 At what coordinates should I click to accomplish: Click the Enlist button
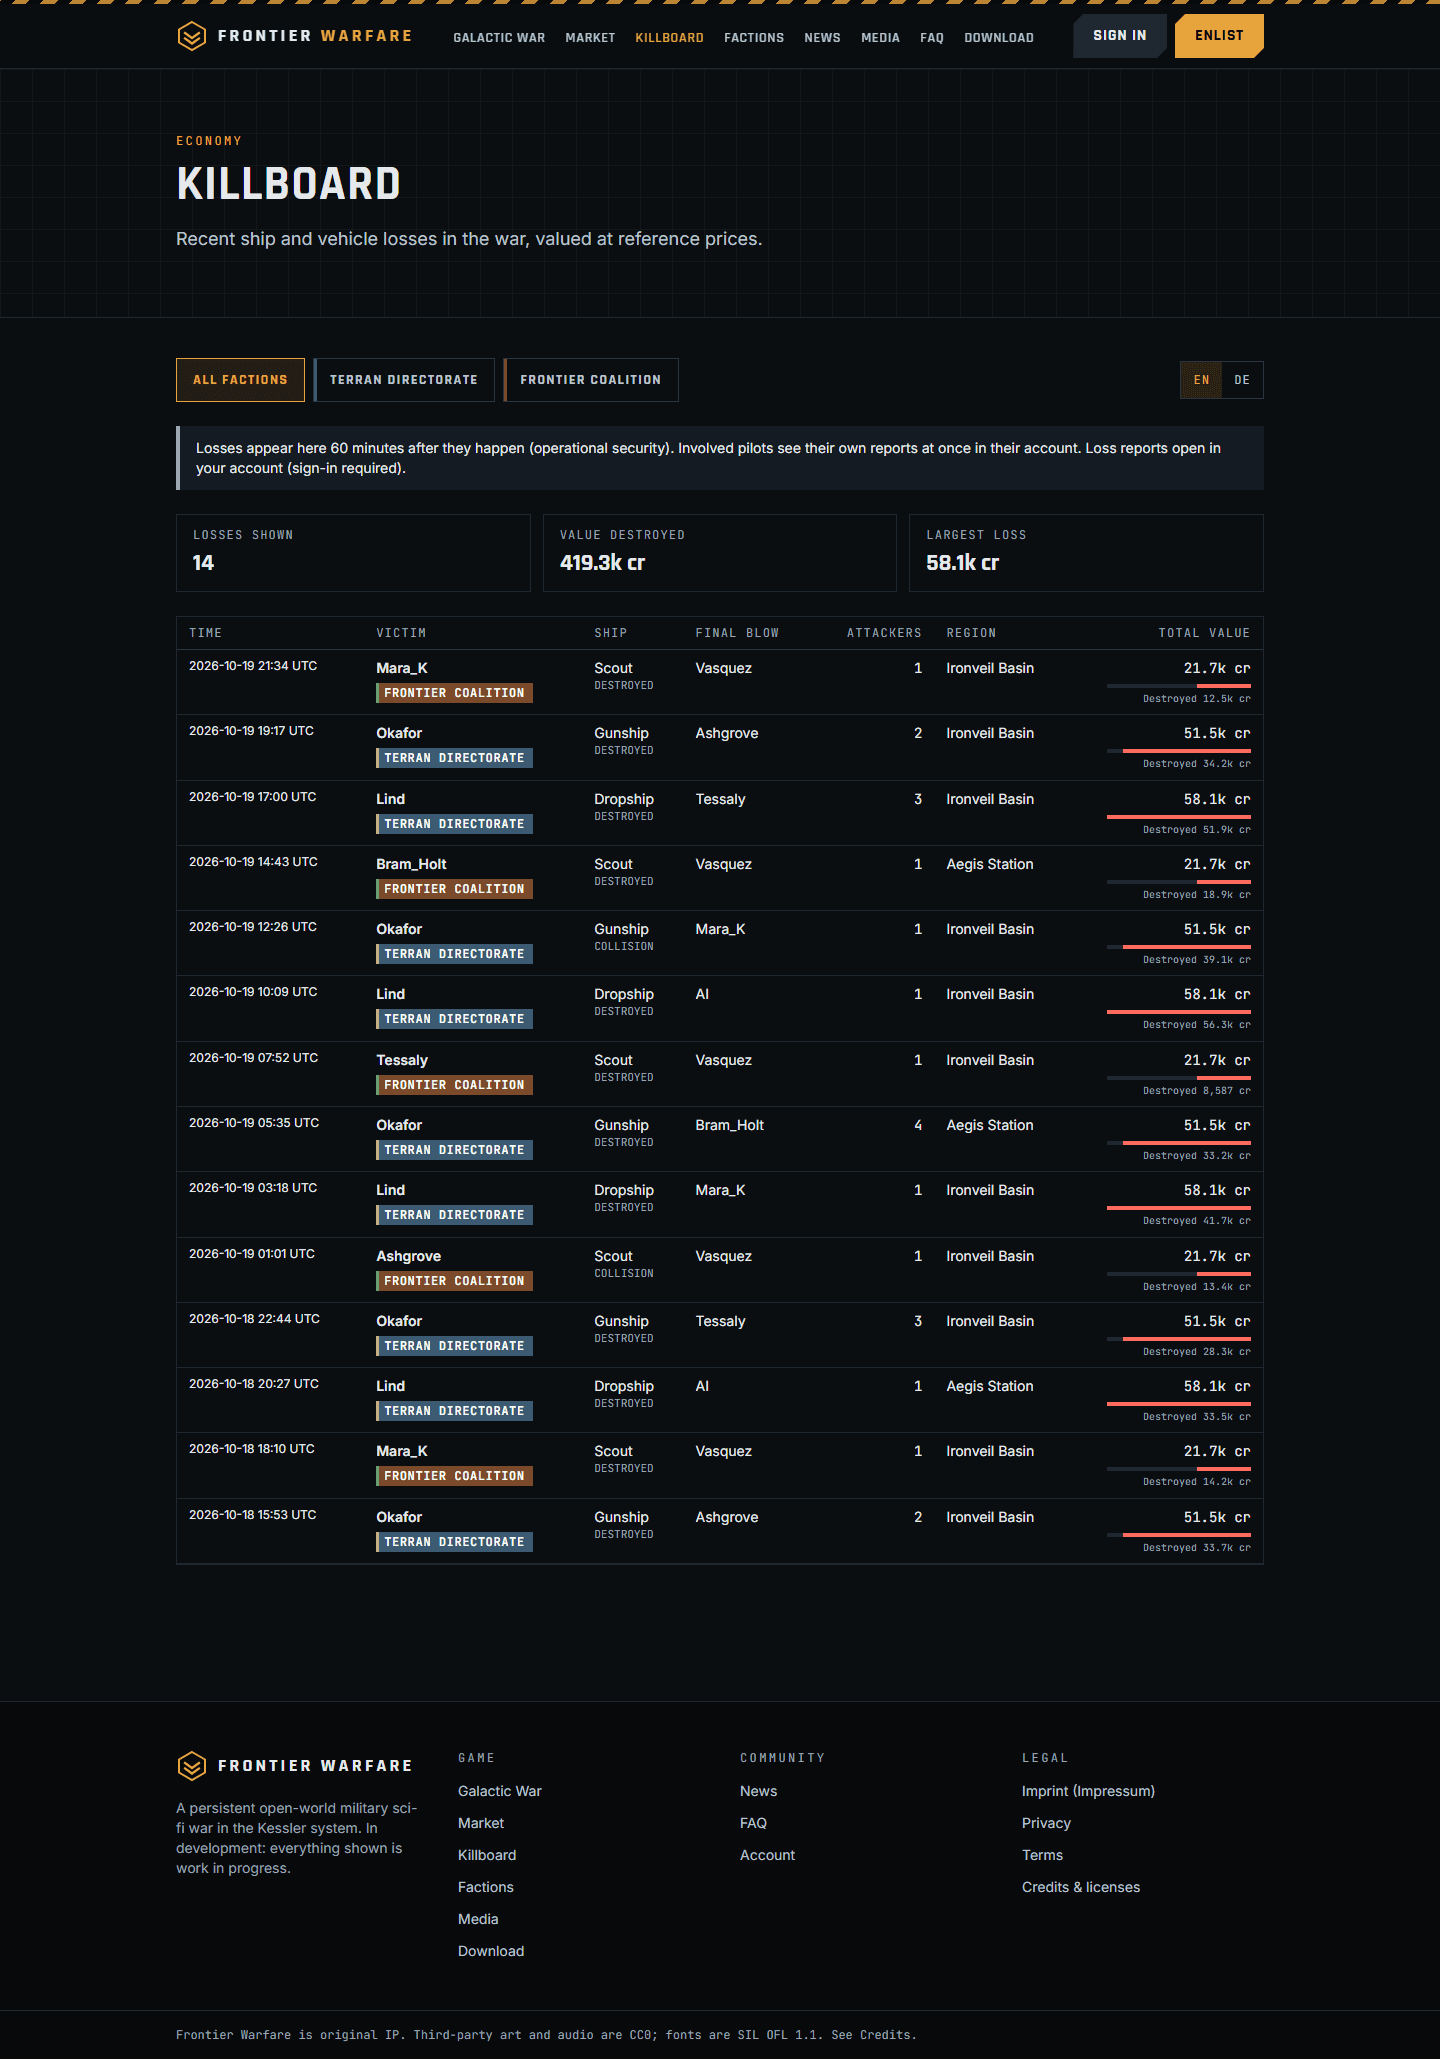(1219, 36)
